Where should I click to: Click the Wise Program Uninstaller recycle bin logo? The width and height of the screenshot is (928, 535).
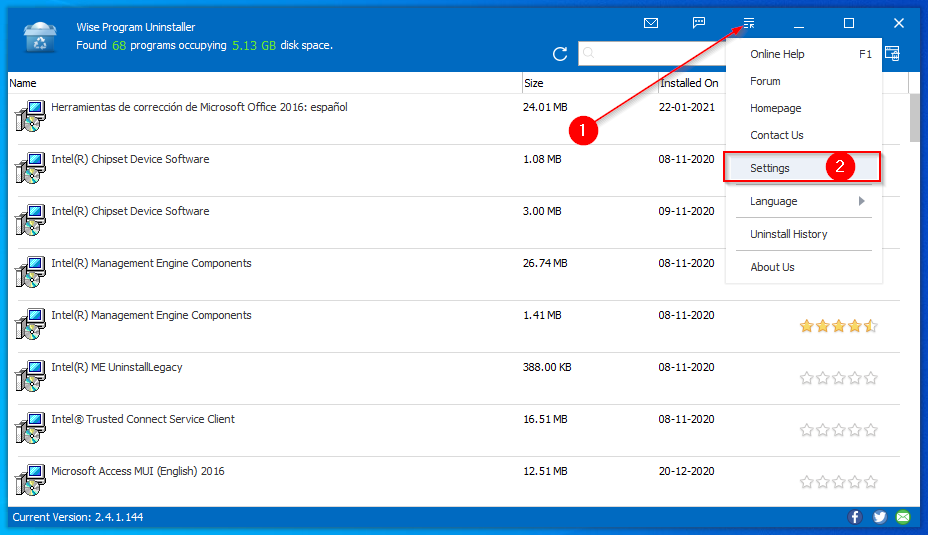click(40, 37)
